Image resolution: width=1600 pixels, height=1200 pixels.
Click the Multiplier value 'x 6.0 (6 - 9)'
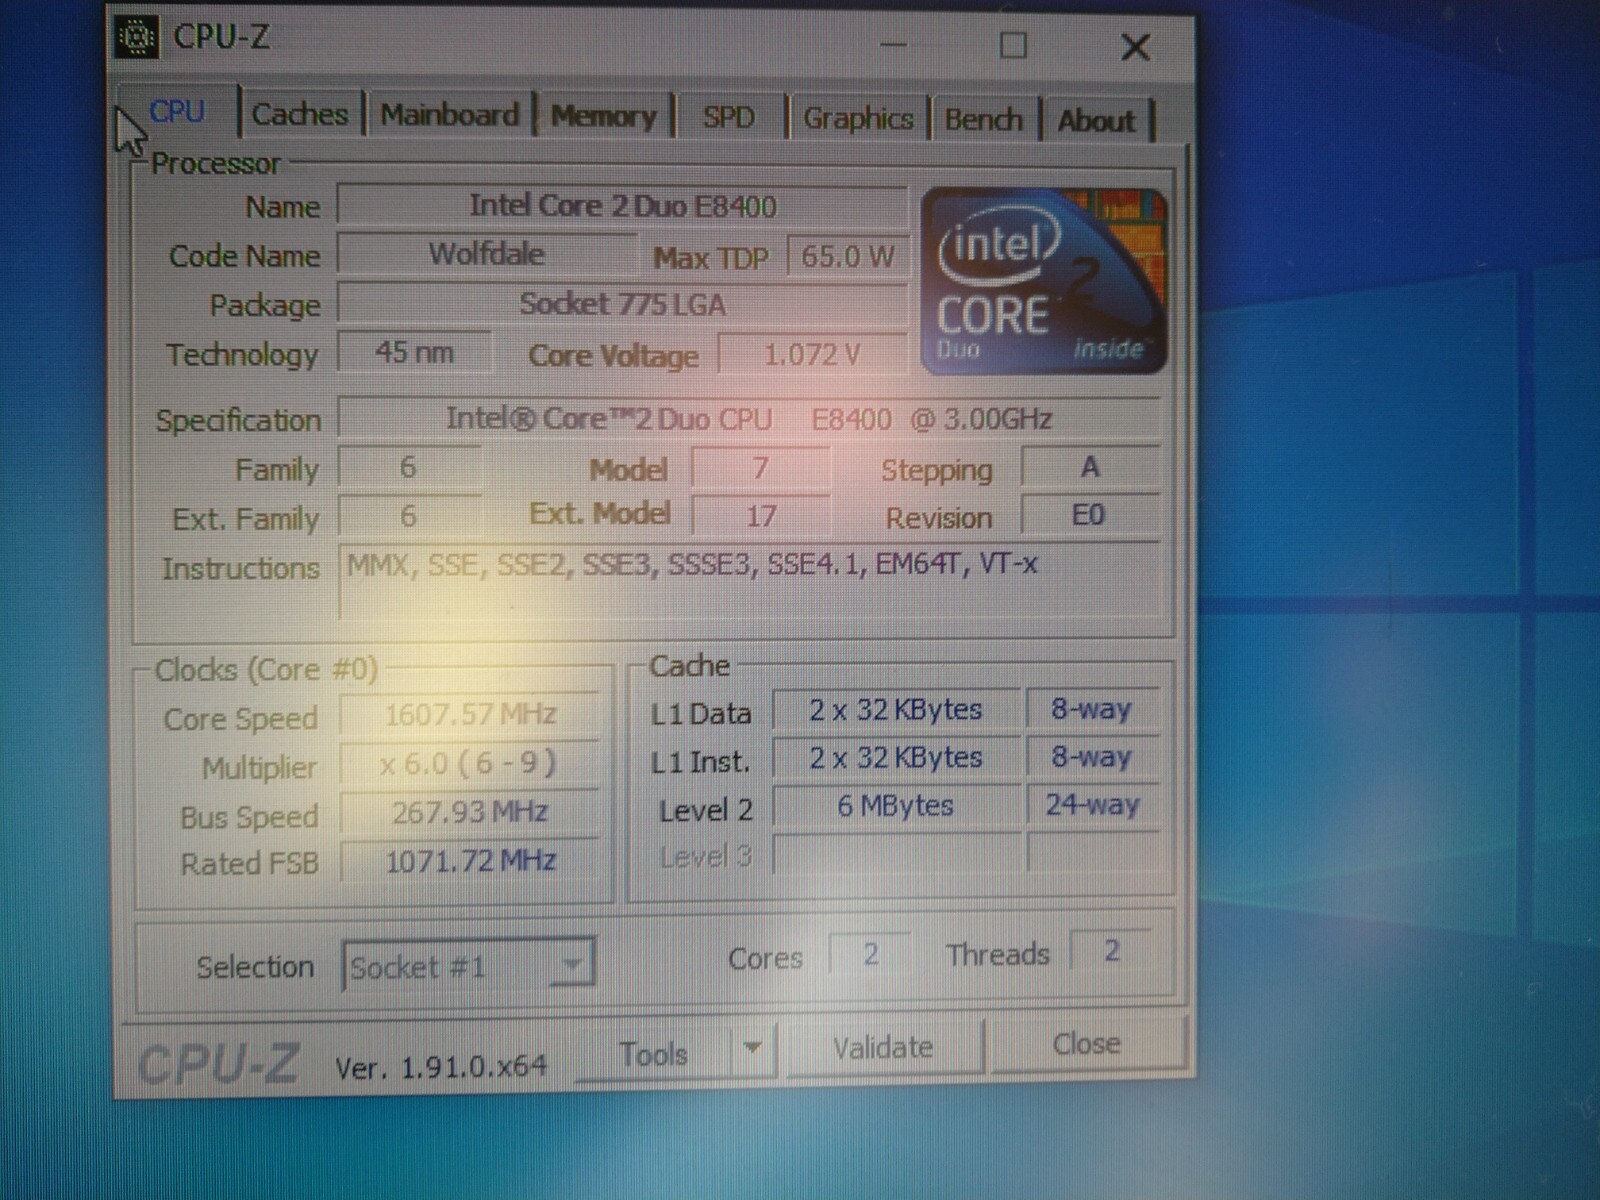(470, 764)
